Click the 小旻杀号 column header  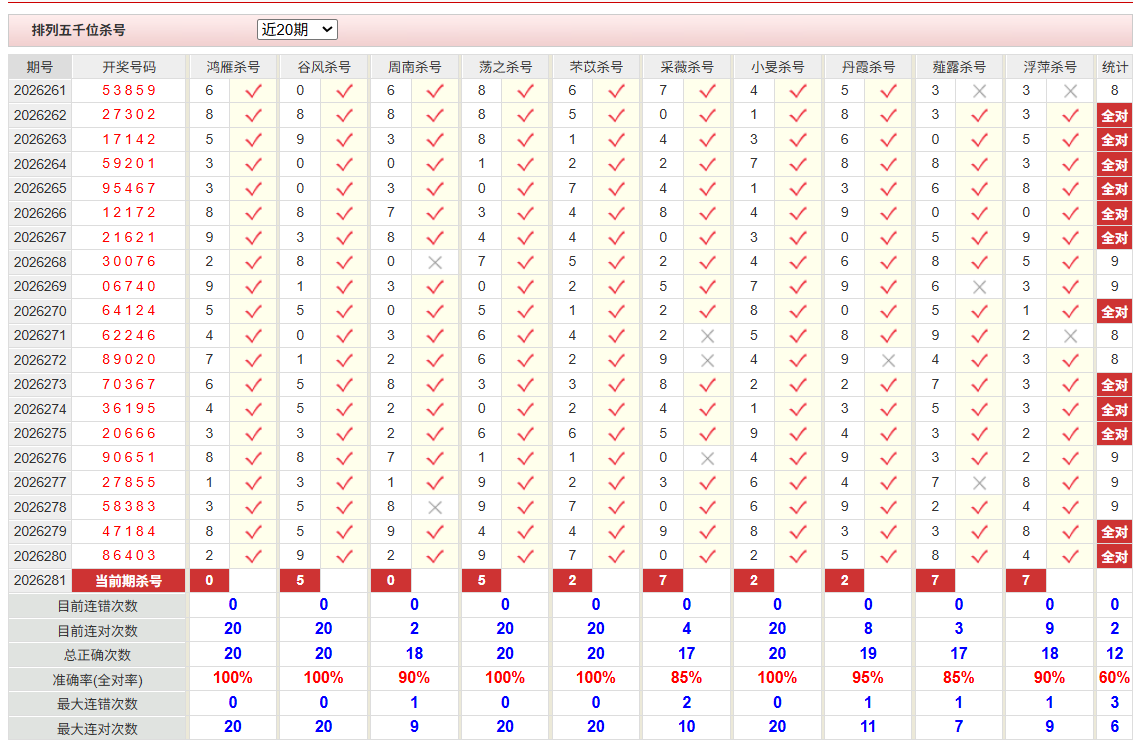[x=777, y=67]
